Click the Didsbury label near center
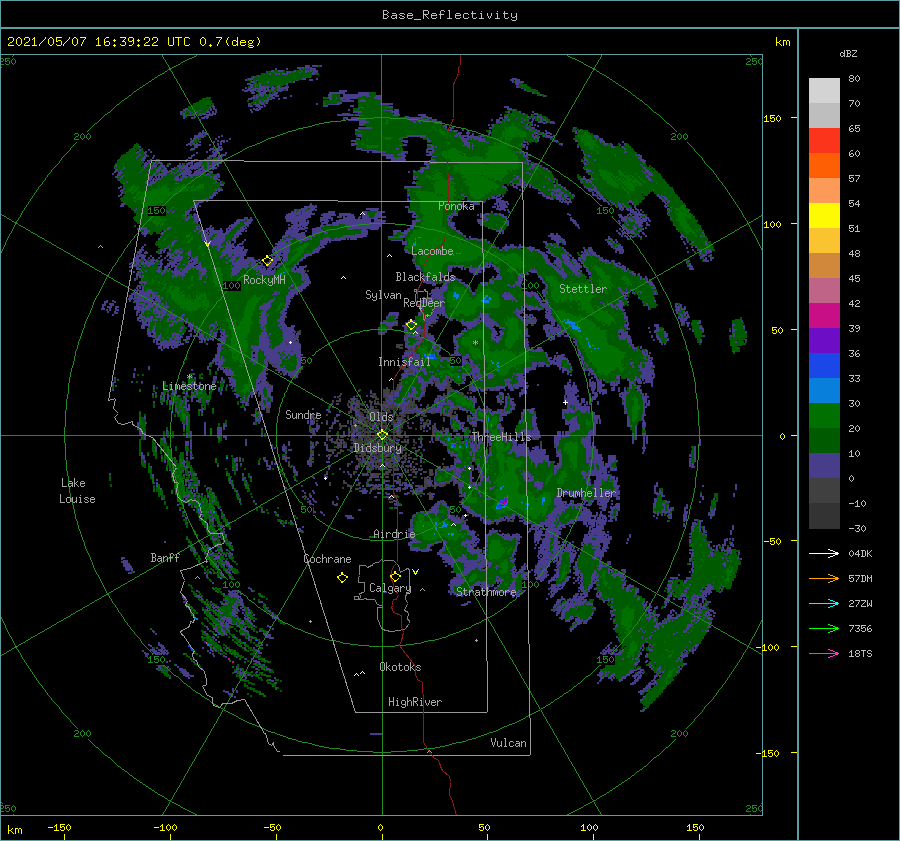Image resolution: width=900 pixels, height=841 pixels. [x=377, y=448]
